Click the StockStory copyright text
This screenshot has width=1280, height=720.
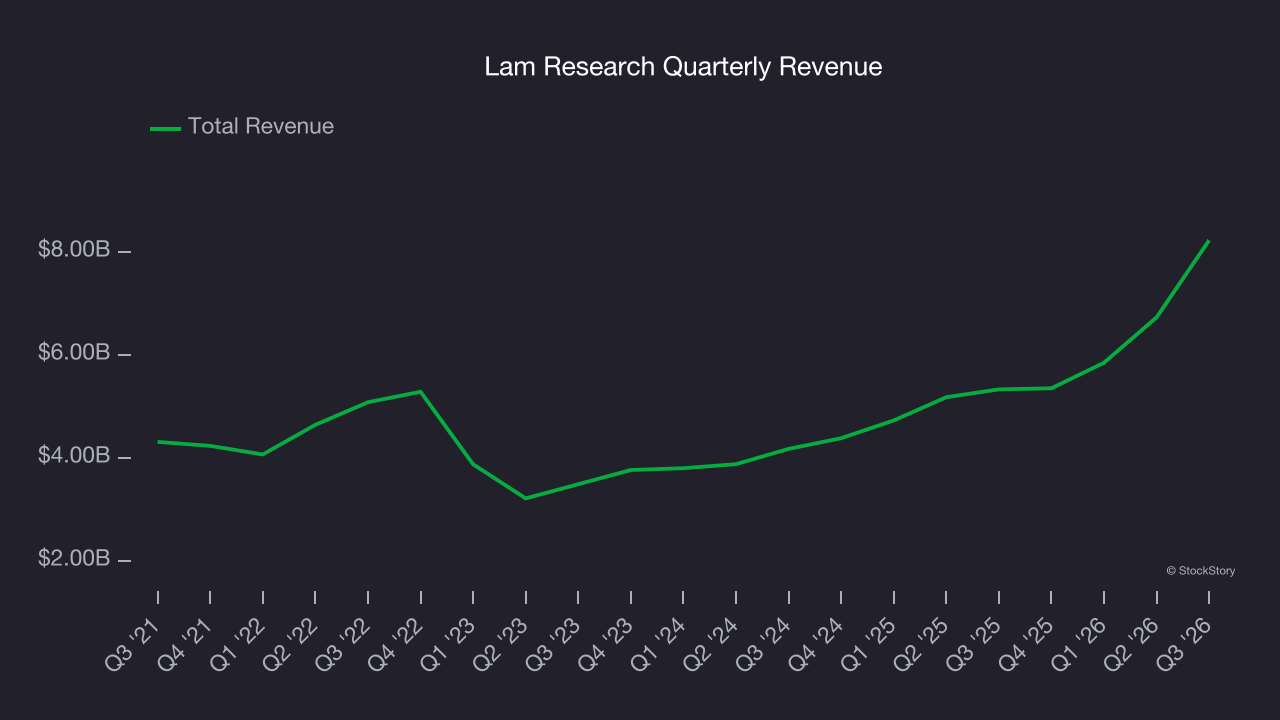(x=1201, y=571)
